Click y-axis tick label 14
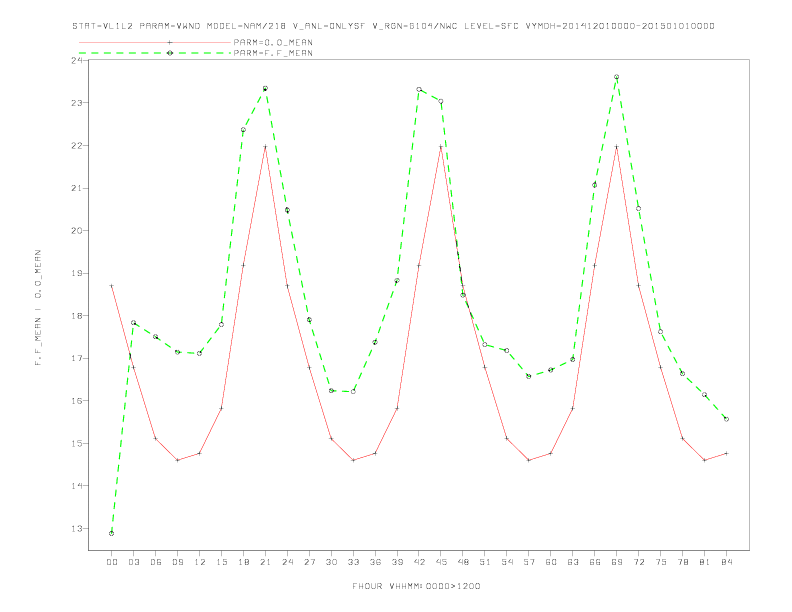The width and height of the screenshot is (792, 612). tap(77, 486)
